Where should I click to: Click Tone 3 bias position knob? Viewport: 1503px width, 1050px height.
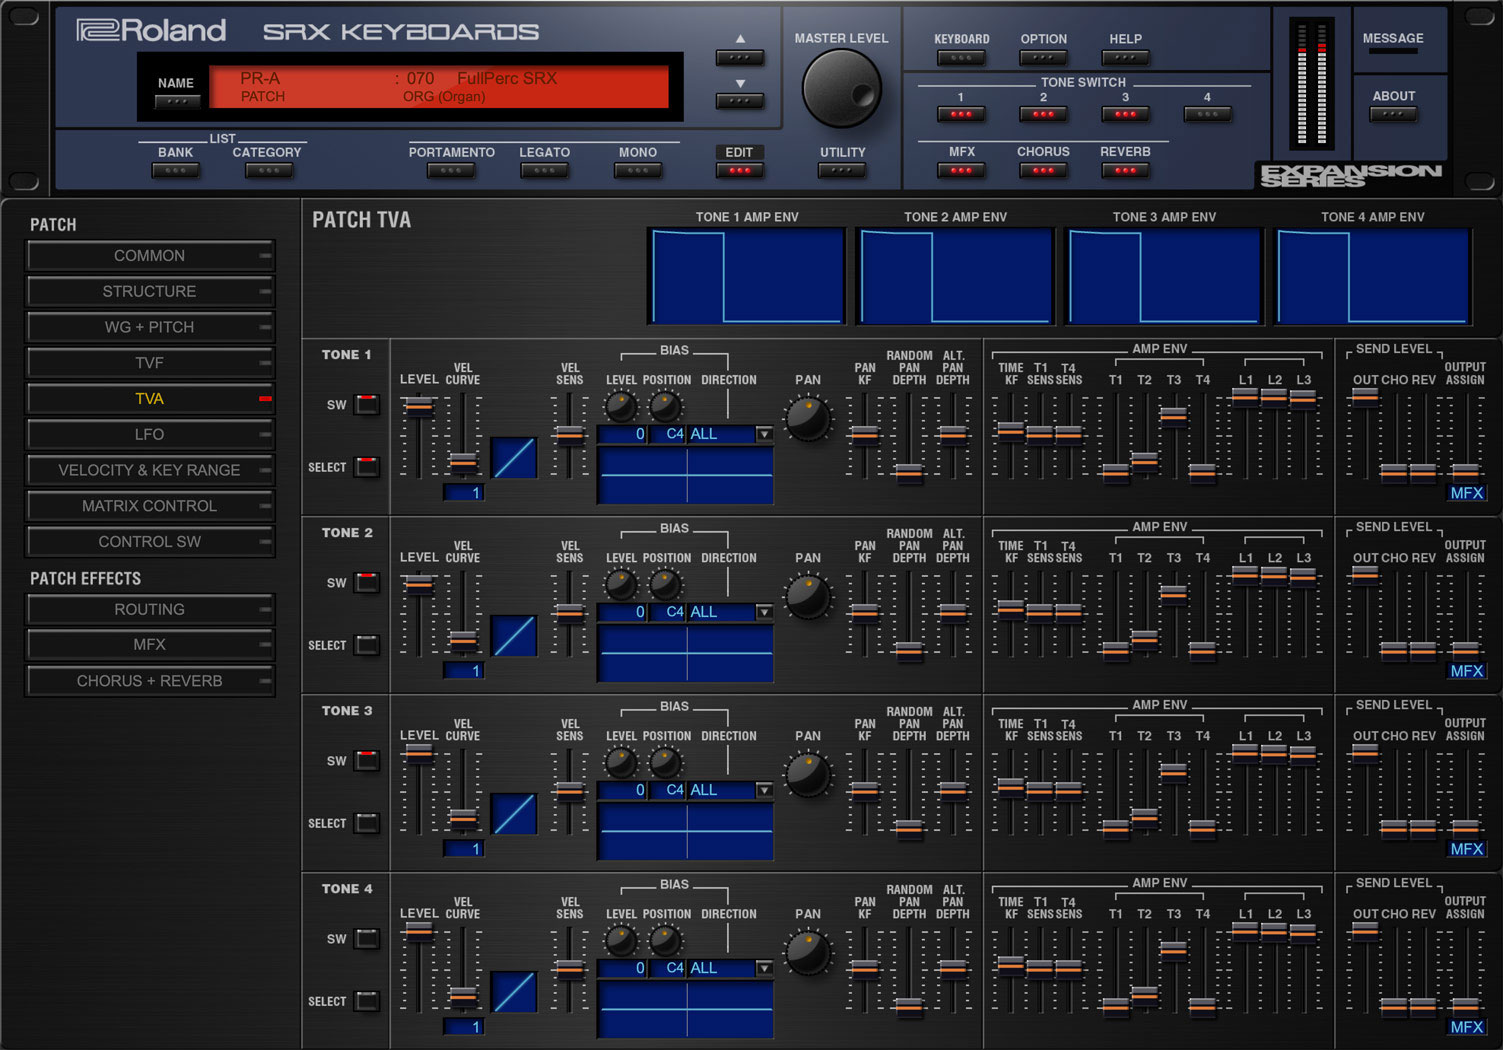(665, 762)
